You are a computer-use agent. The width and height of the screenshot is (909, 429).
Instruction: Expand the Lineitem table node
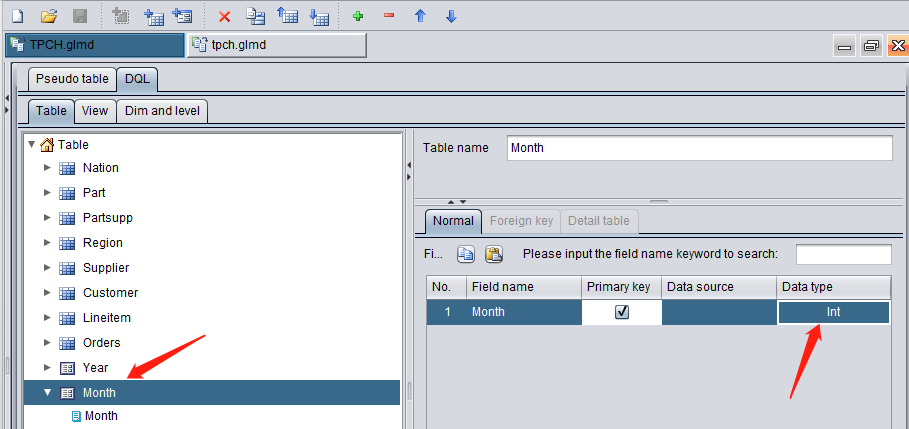[48, 317]
